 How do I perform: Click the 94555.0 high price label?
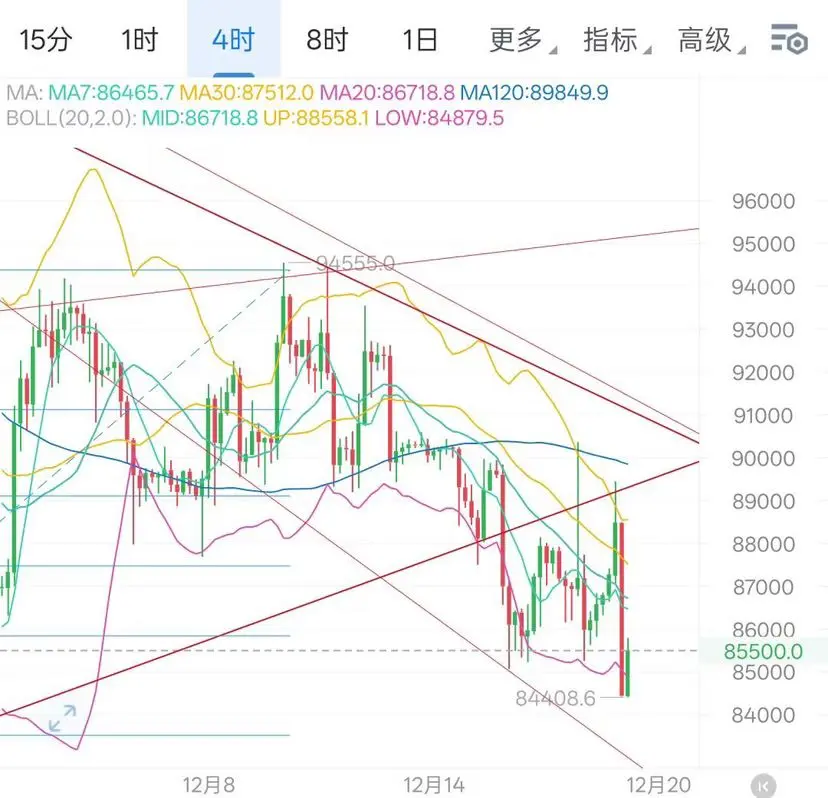(355, 263)
